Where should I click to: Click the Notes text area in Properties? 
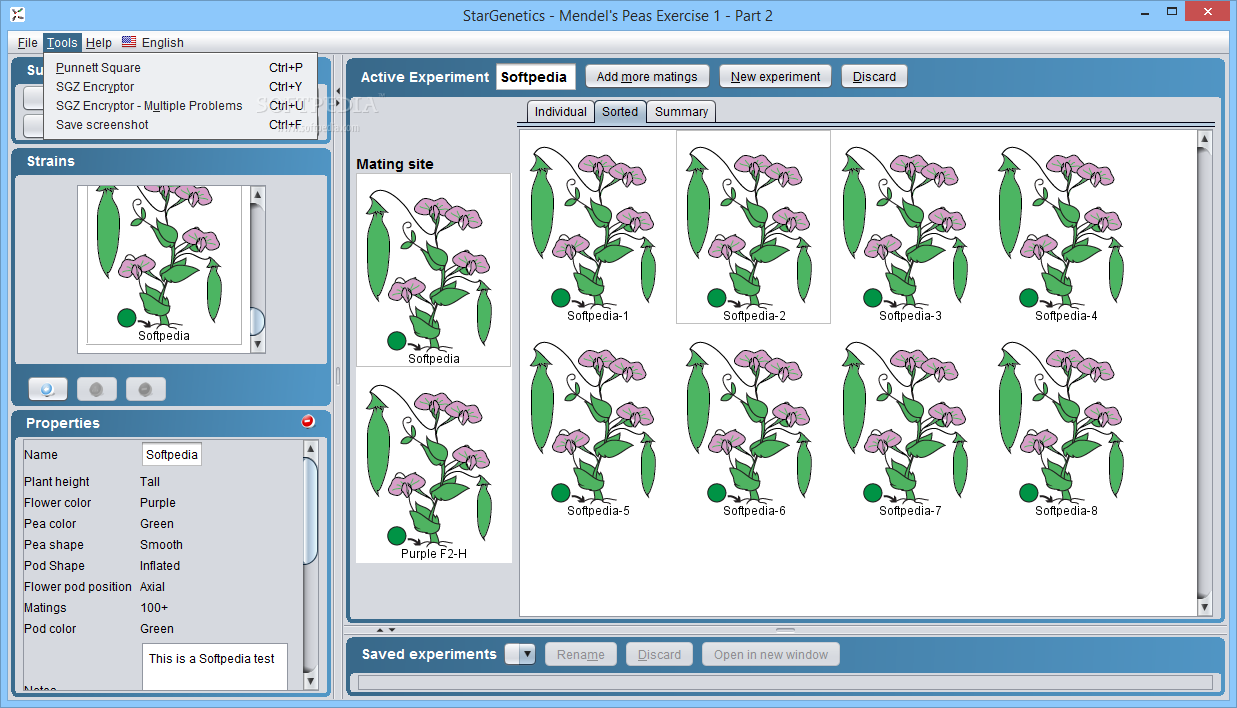coord(215,666)
